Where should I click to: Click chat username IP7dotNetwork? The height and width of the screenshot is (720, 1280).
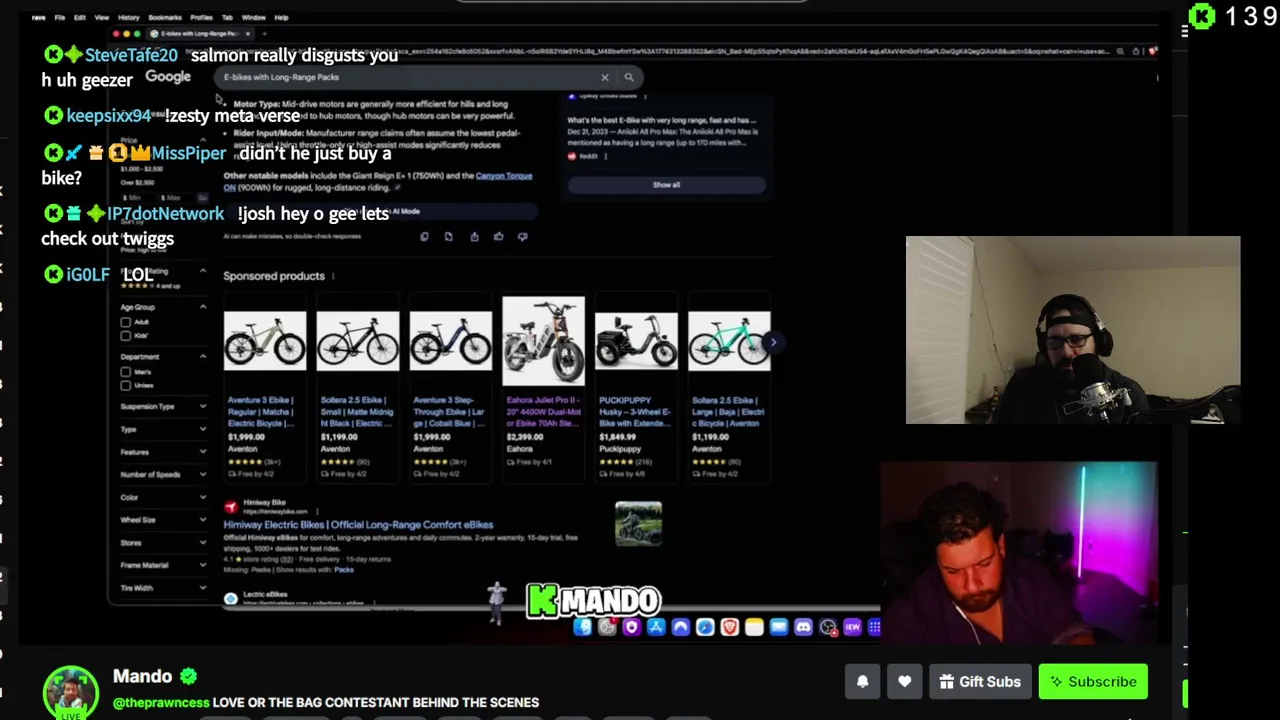coord(165,214)
